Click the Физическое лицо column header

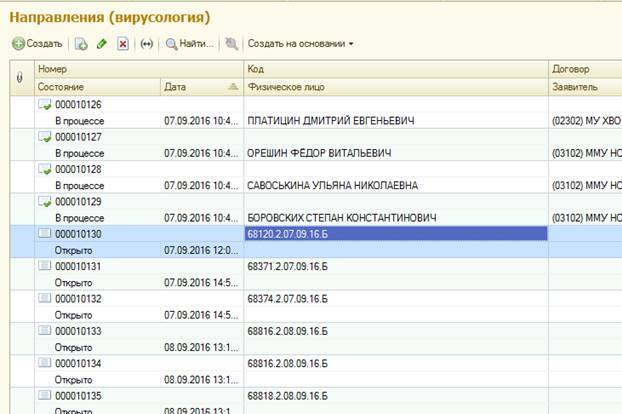coord(396,87)
